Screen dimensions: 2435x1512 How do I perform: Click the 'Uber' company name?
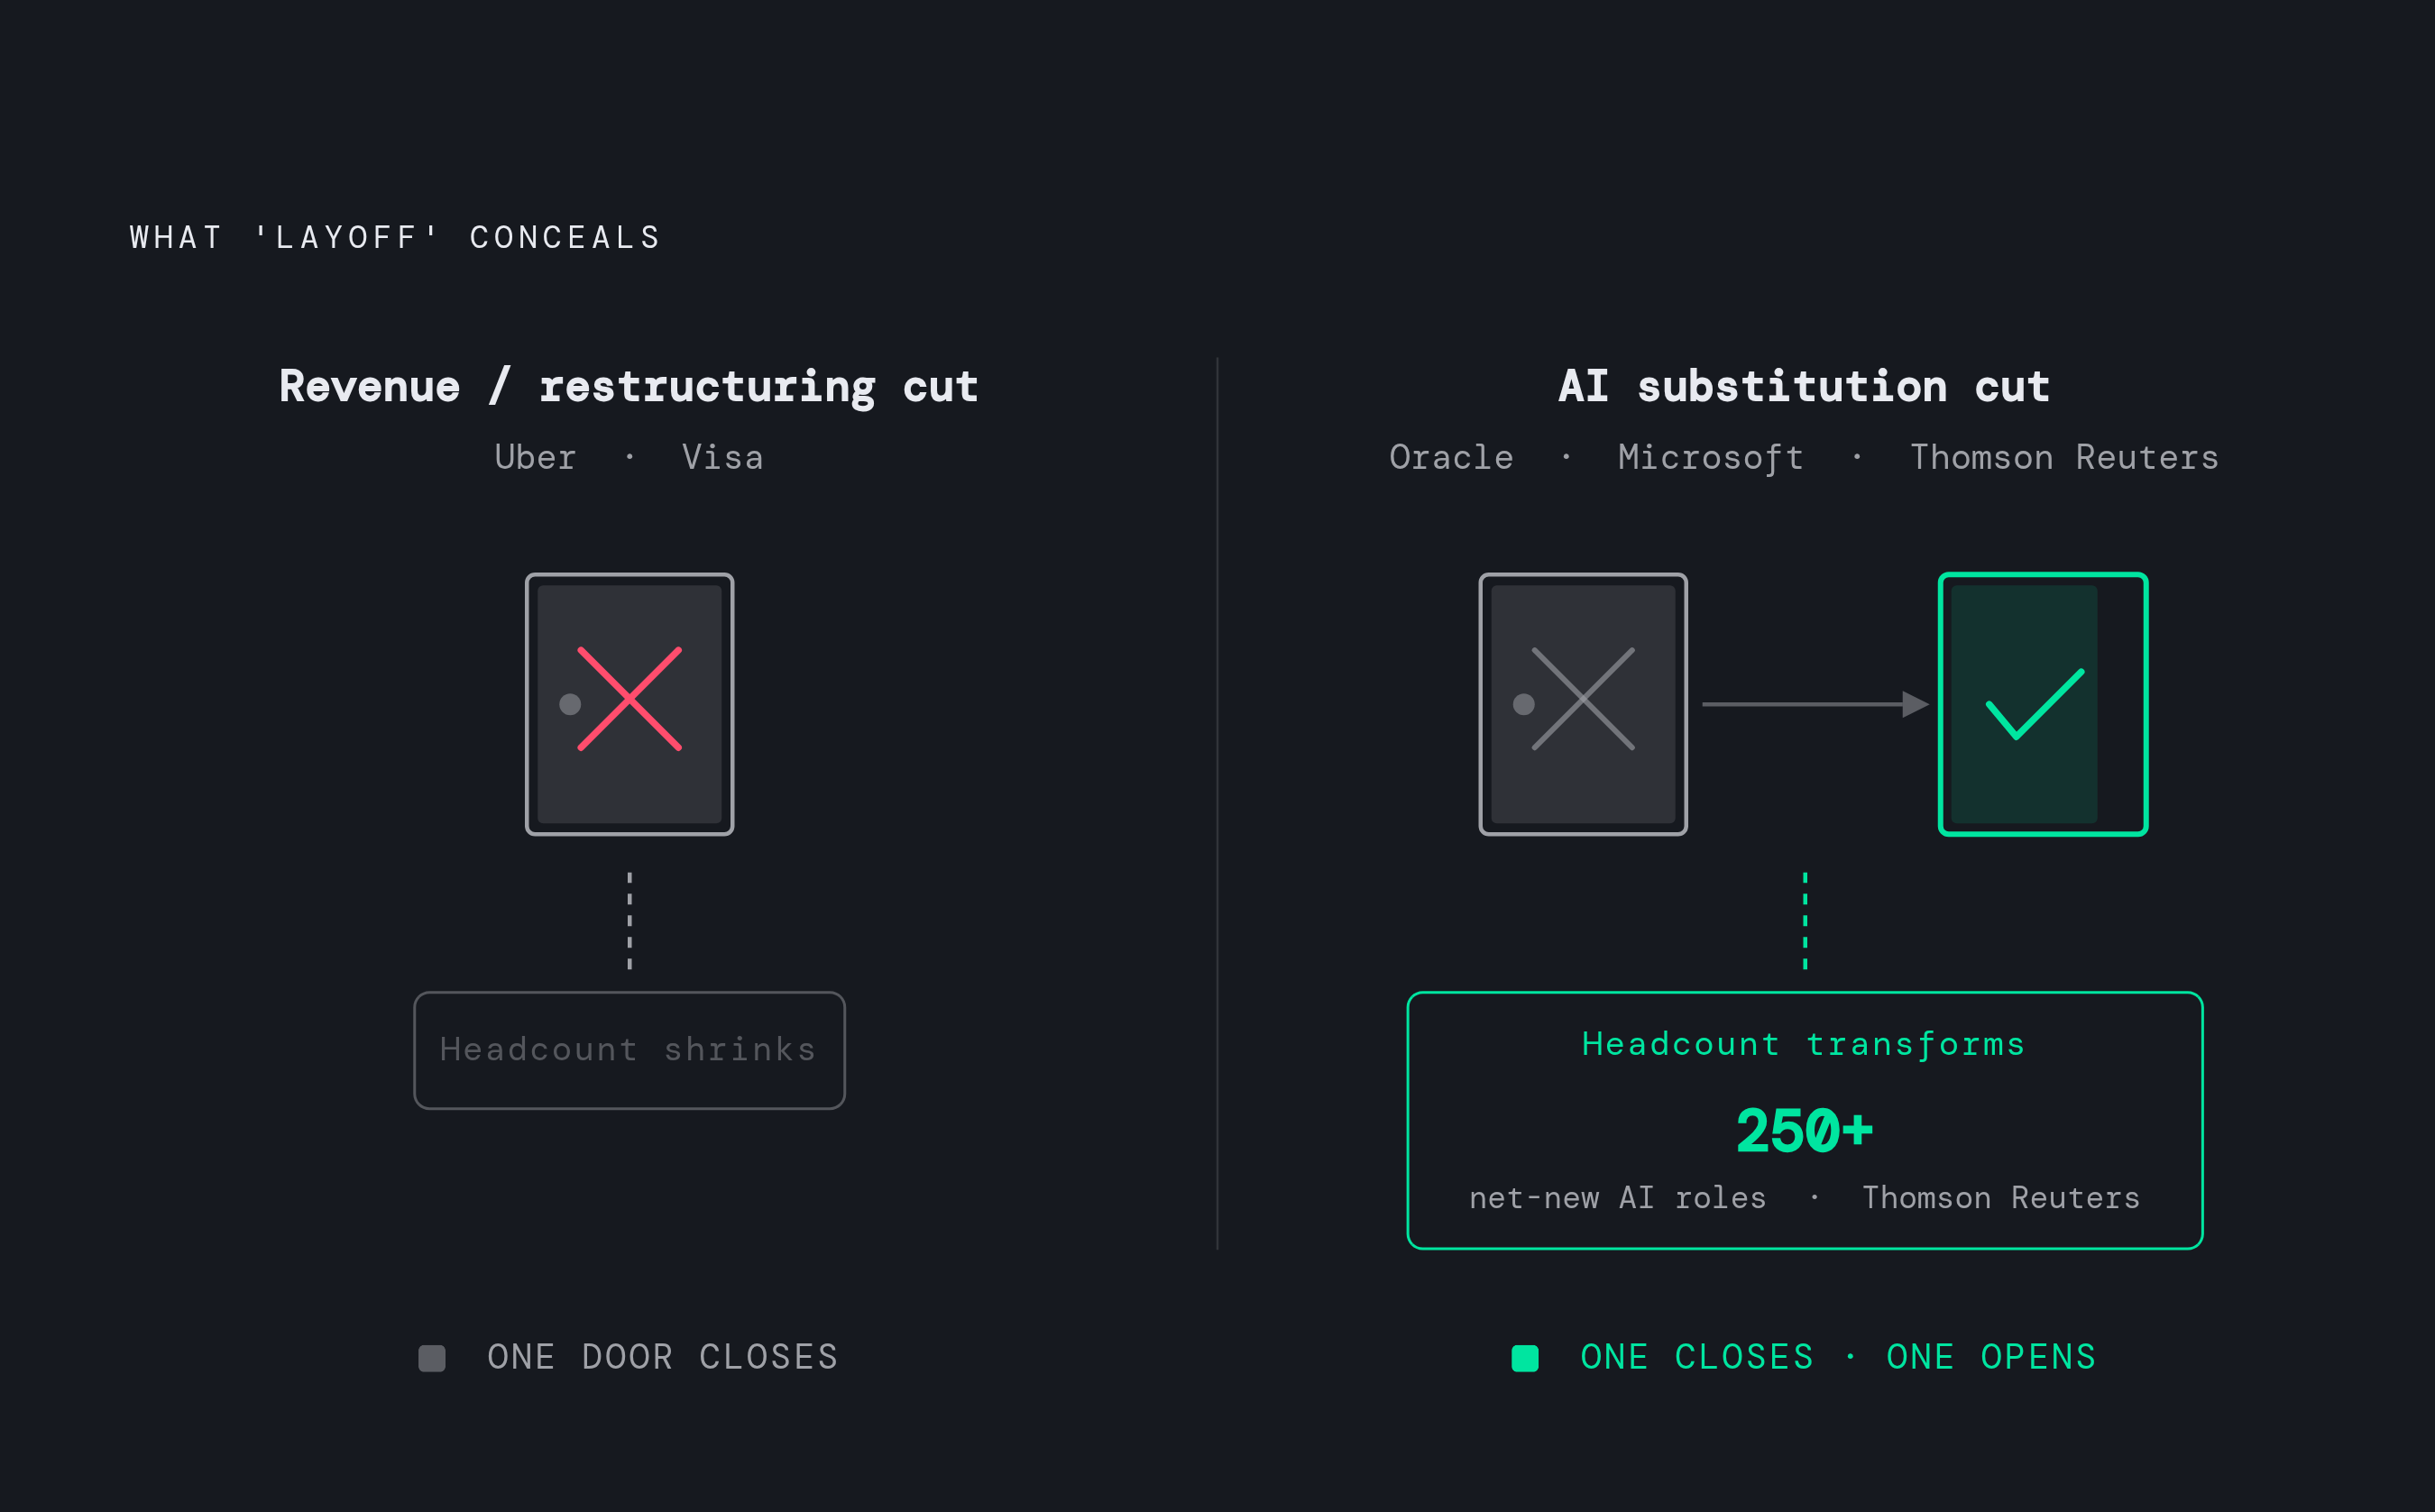pos(536,457)
